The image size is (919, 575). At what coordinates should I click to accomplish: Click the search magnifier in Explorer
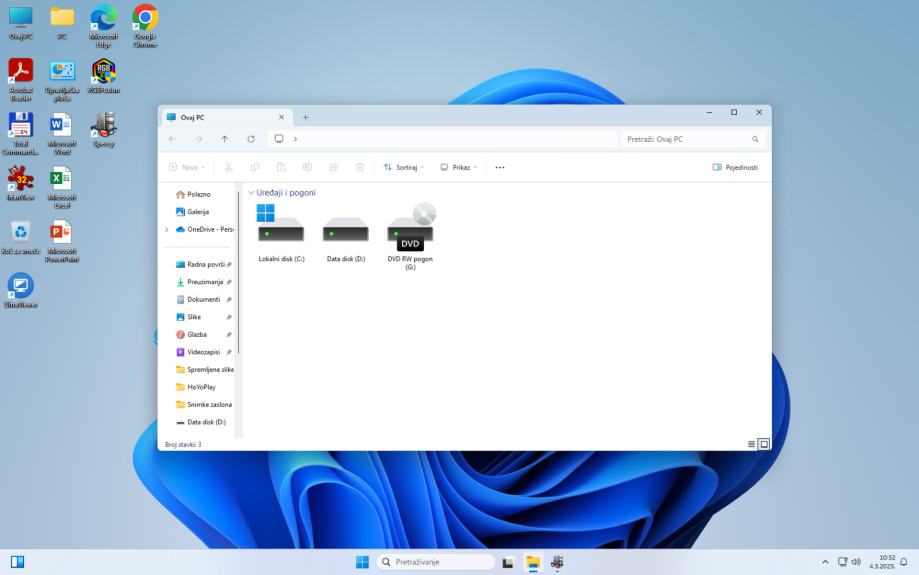[x=755, y=139]
